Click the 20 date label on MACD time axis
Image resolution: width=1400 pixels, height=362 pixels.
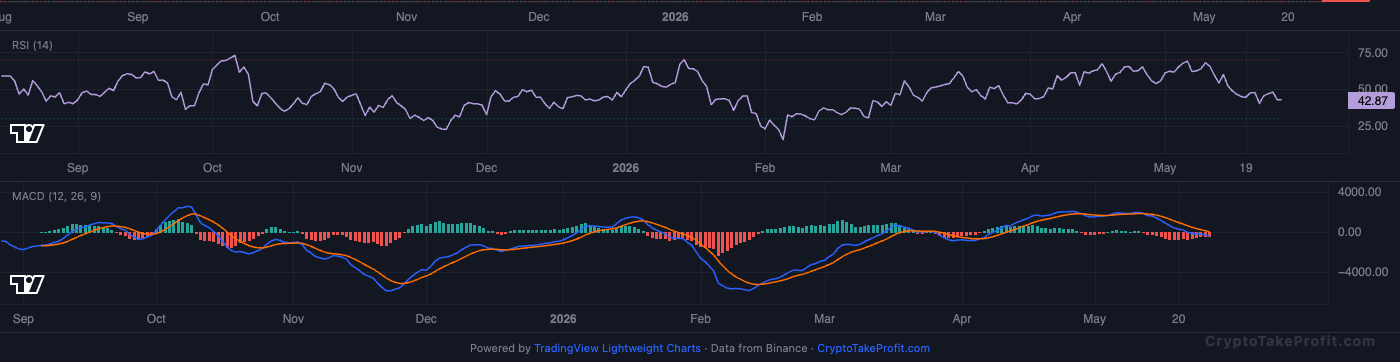[1179, 319]
